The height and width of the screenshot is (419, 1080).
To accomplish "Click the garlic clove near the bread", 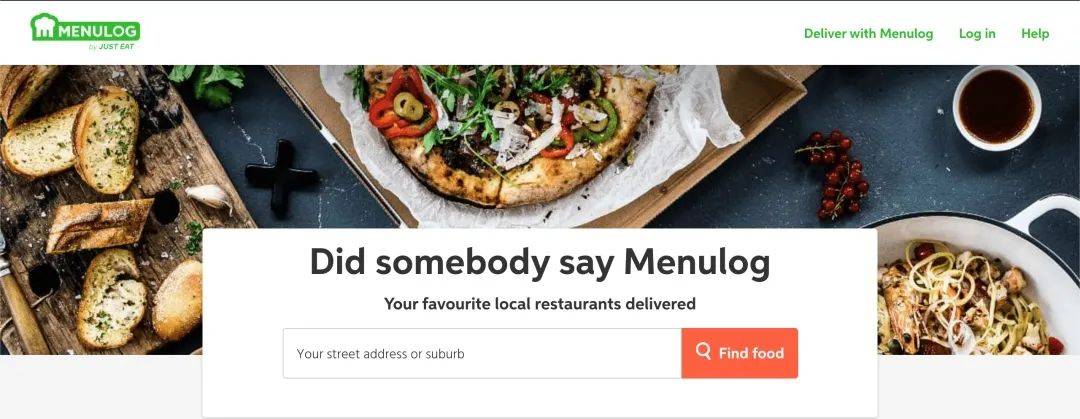I will (x=210, y=196).
